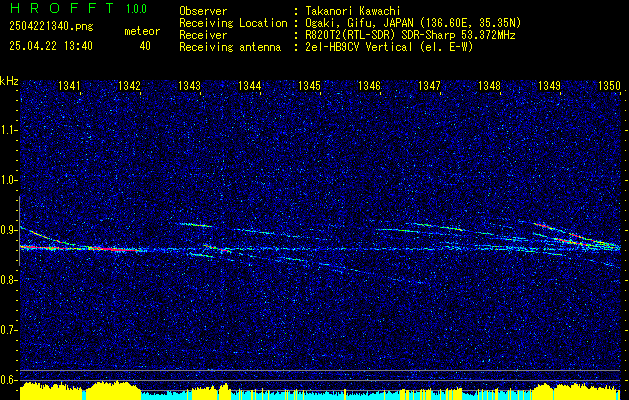Click the date stamp 25.04.22 13:40
The height and width of the screenshot is (400, 629).
tap(51, 46)
